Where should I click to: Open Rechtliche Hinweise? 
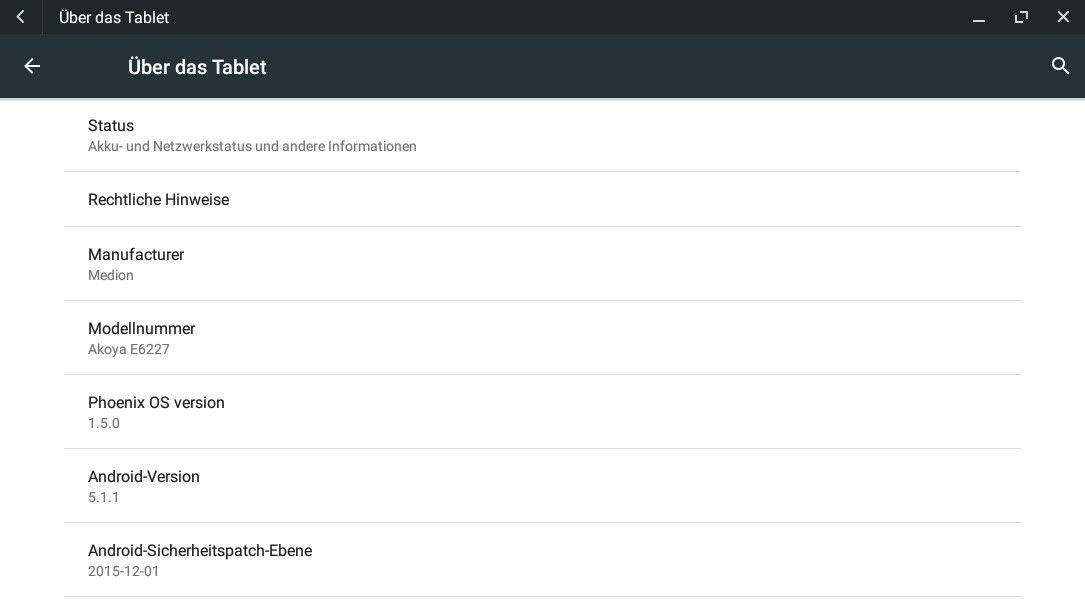(x=542, y=199)
